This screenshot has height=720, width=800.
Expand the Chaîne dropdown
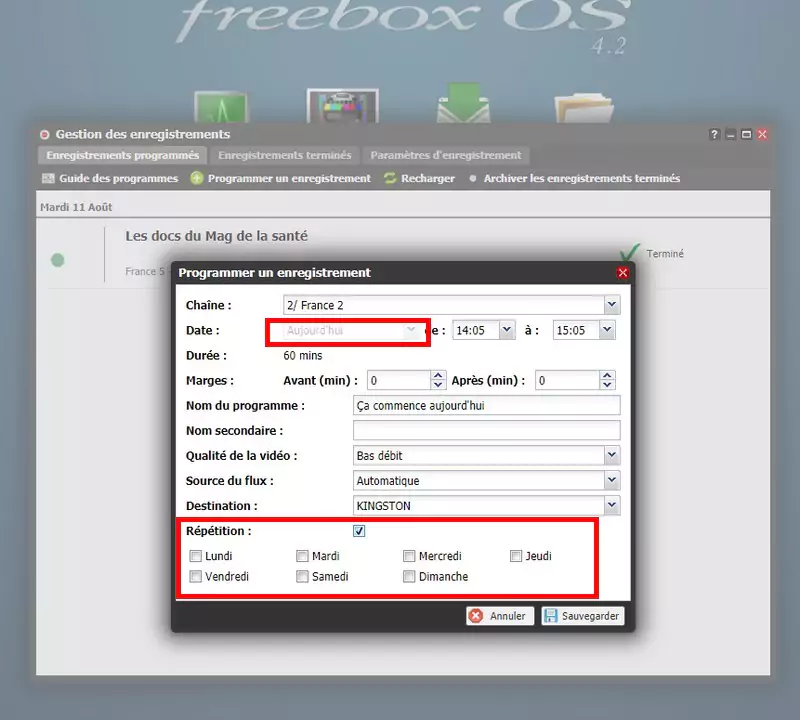(611, 305)
